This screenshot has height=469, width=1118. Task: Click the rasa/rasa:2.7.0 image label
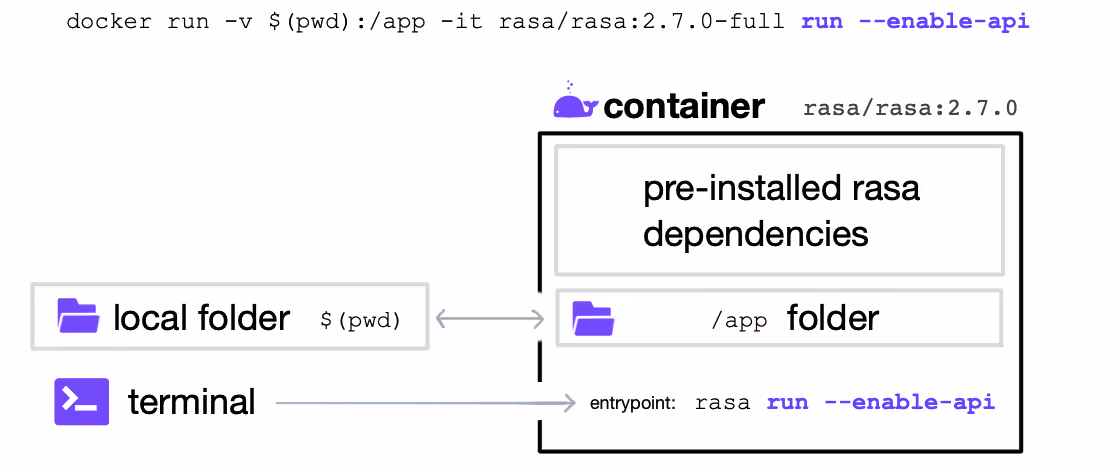[910, 109]
